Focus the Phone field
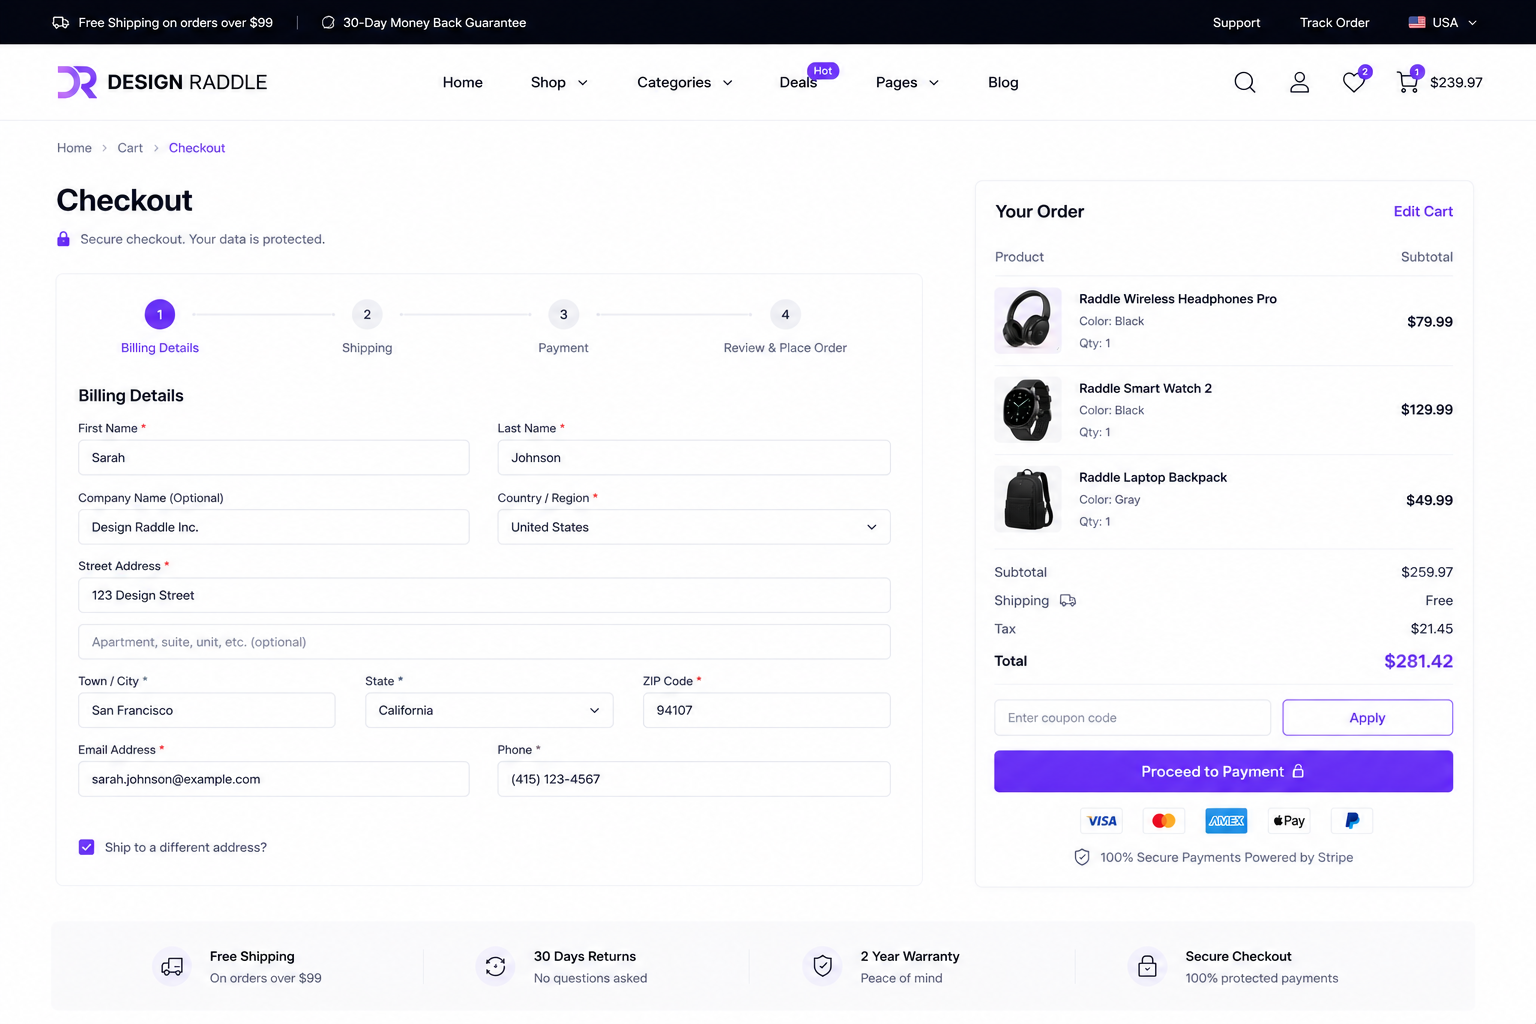This screenshot has height=1024, width=1536. 694,779
